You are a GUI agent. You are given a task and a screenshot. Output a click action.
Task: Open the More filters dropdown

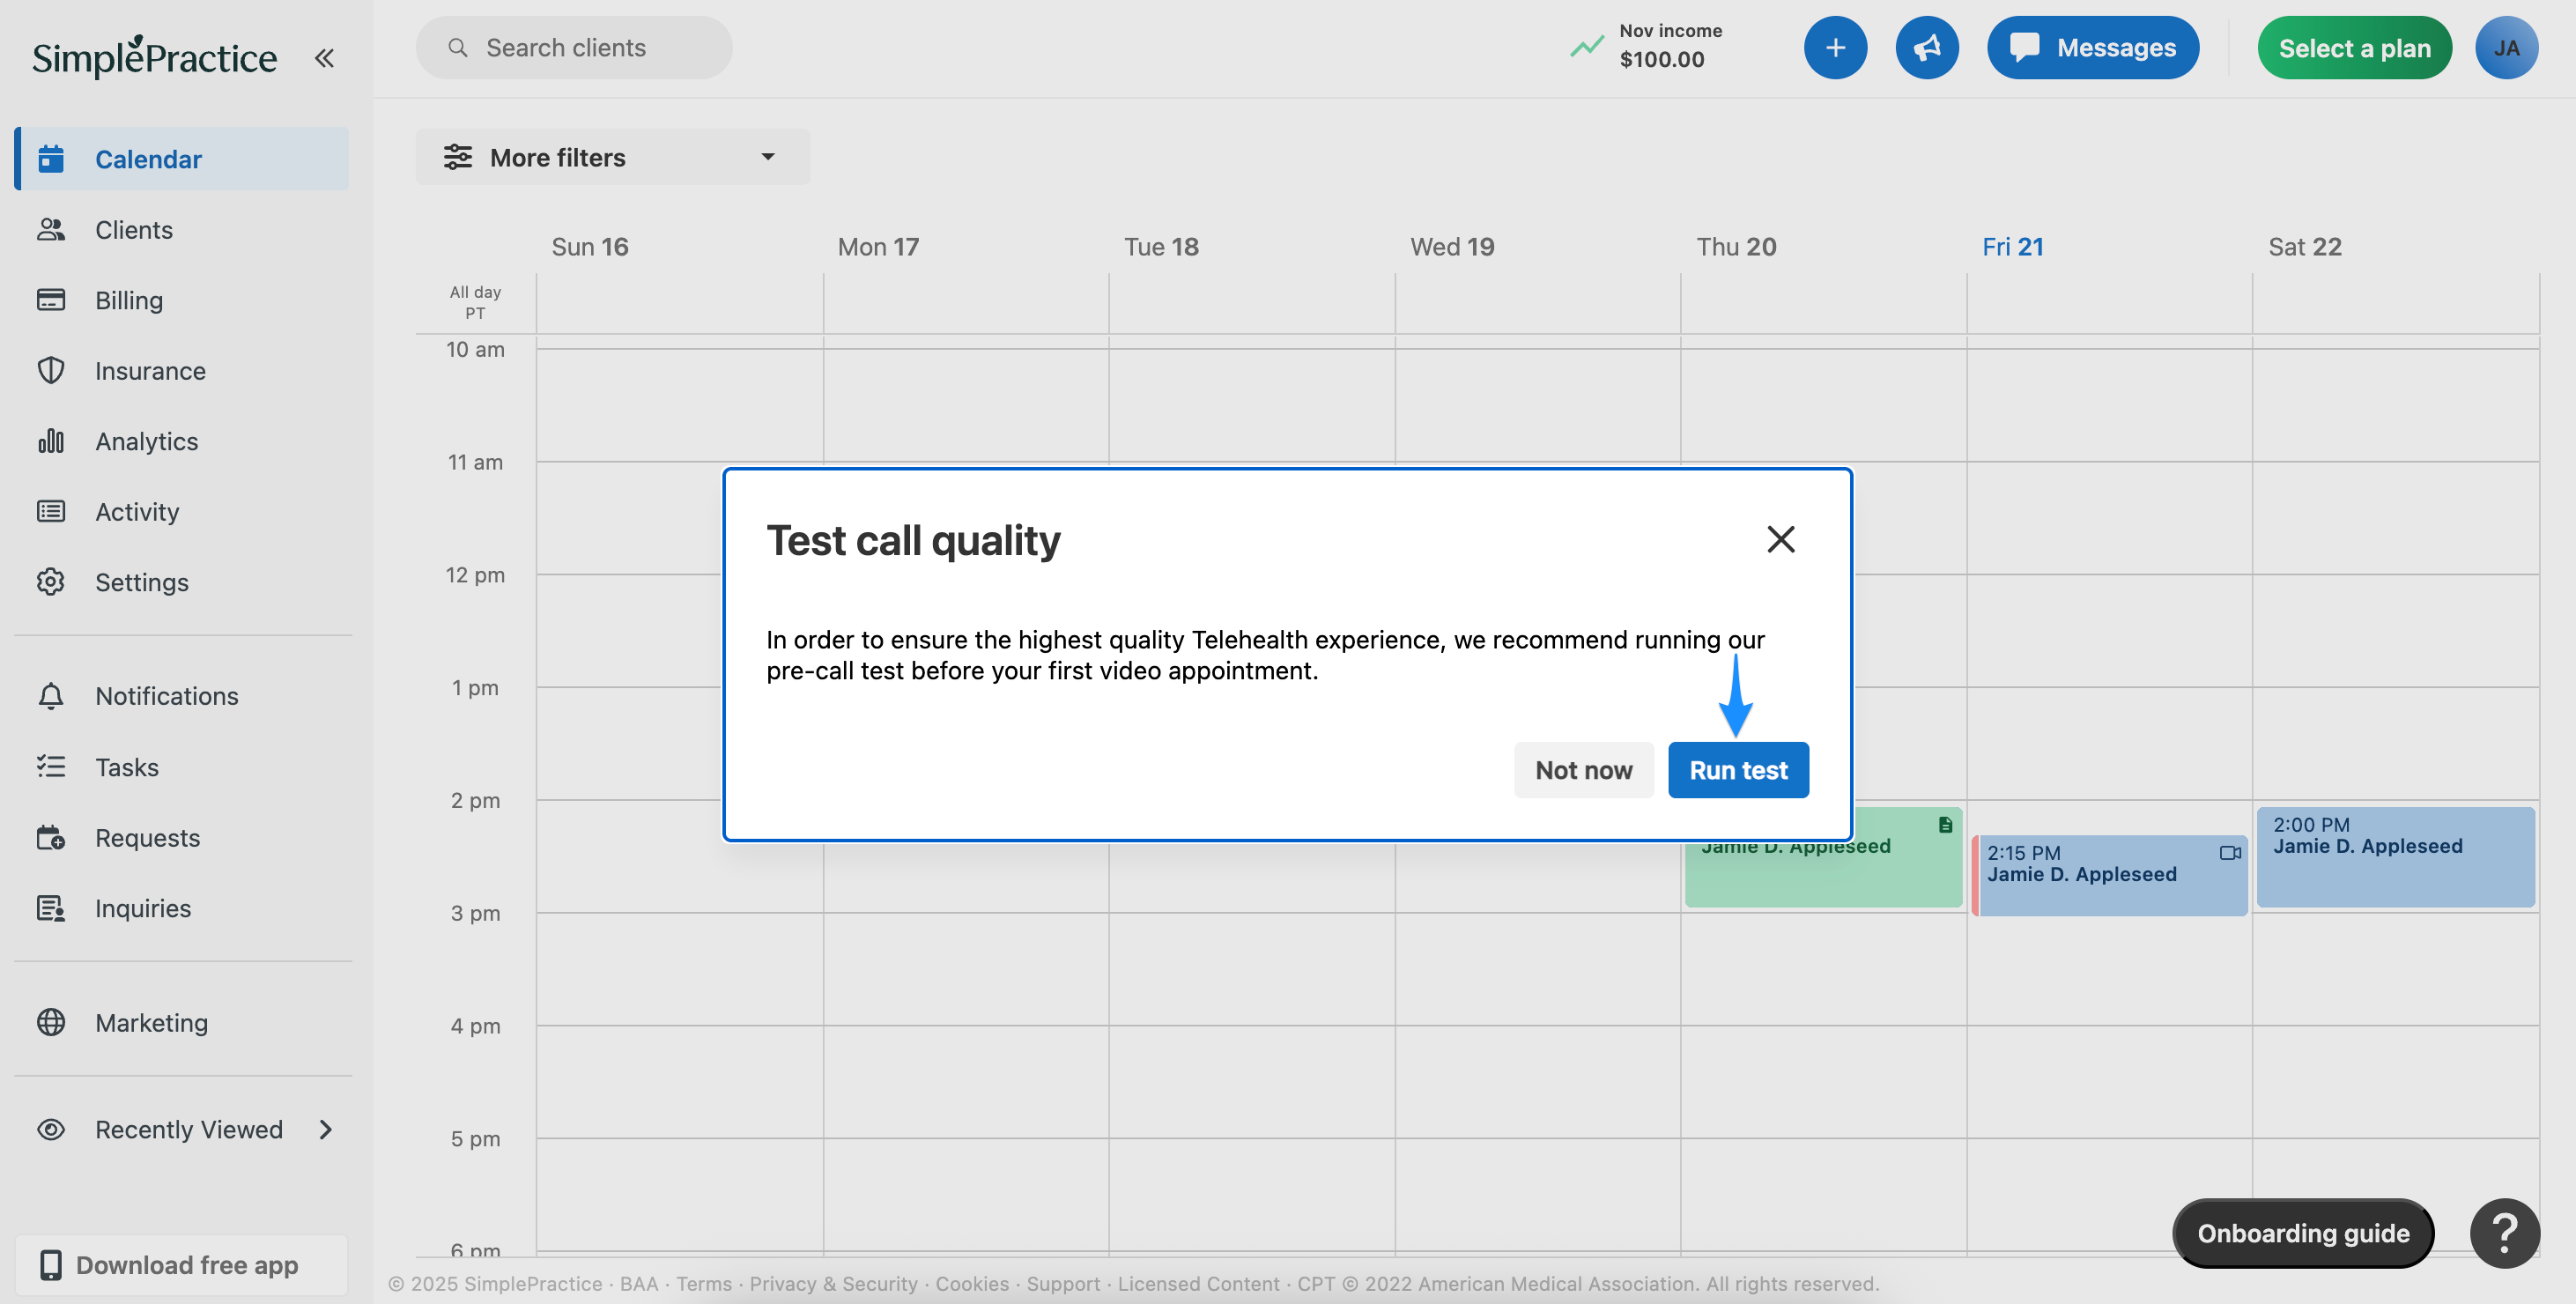(x=613, y=157)
